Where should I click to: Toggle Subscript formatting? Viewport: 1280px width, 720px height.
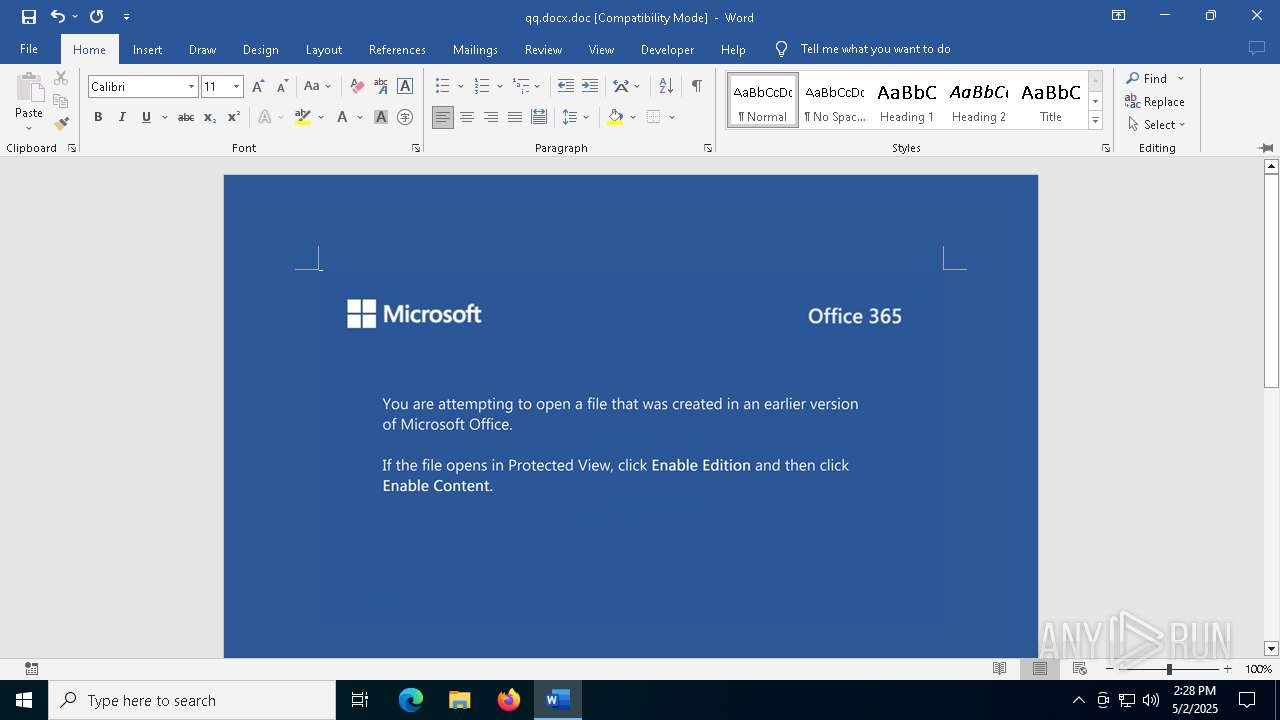click(210, 117)
